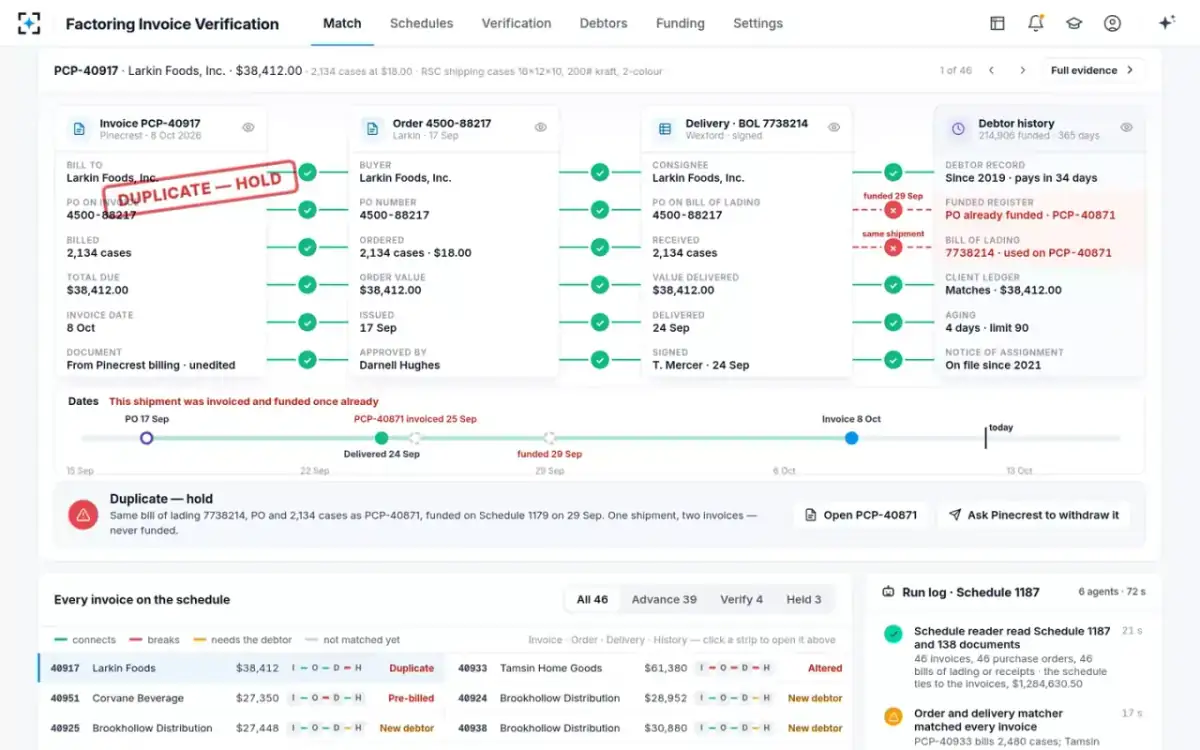Filter list by Held 3

(804, 600)
